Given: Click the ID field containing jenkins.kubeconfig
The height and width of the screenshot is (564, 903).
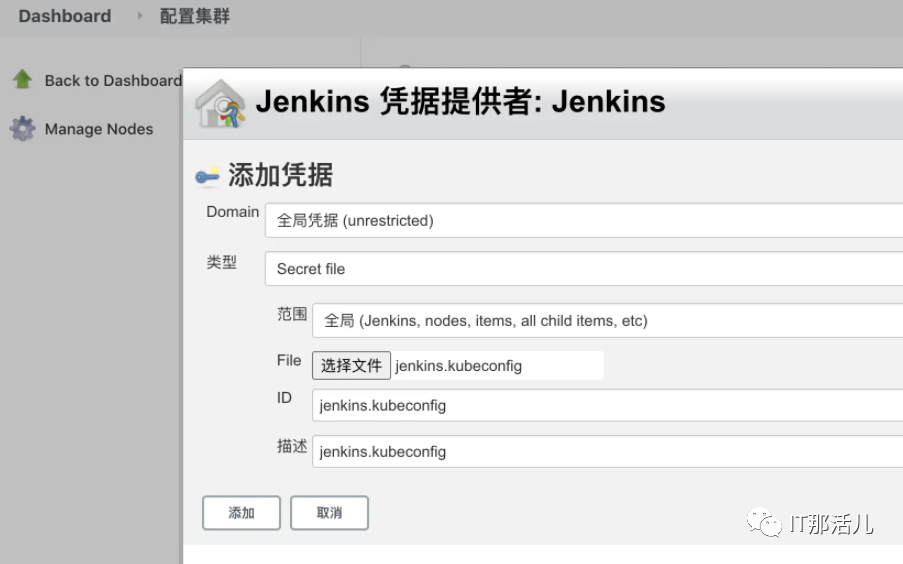Looking at the screenshot, I should (x=608, y=405).
